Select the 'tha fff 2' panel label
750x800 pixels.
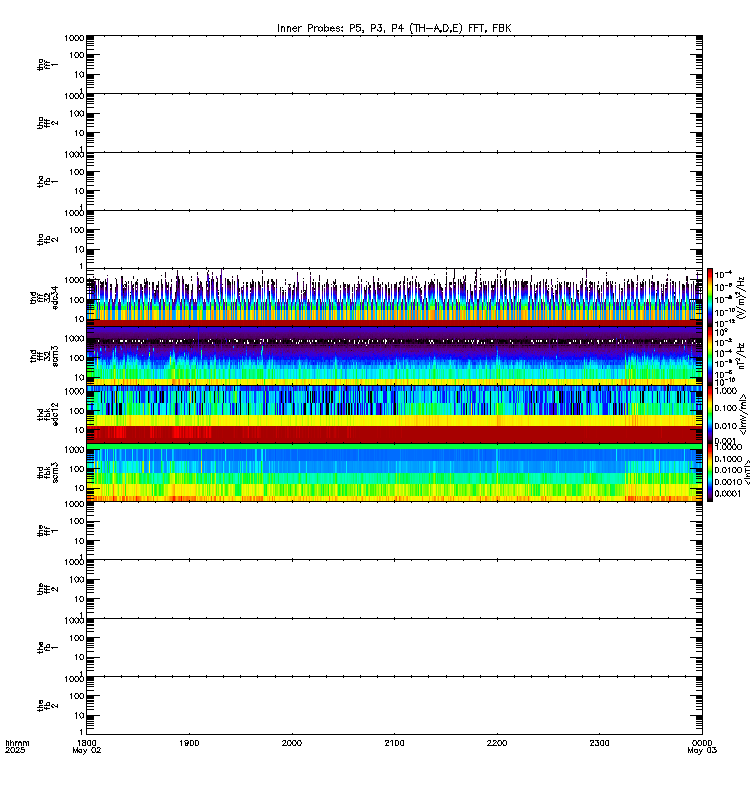tap(47, 123)
